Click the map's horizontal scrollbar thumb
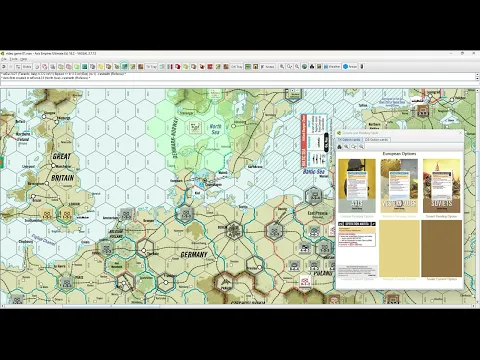This screenshot has height=360, width=480. coord(111,306)
